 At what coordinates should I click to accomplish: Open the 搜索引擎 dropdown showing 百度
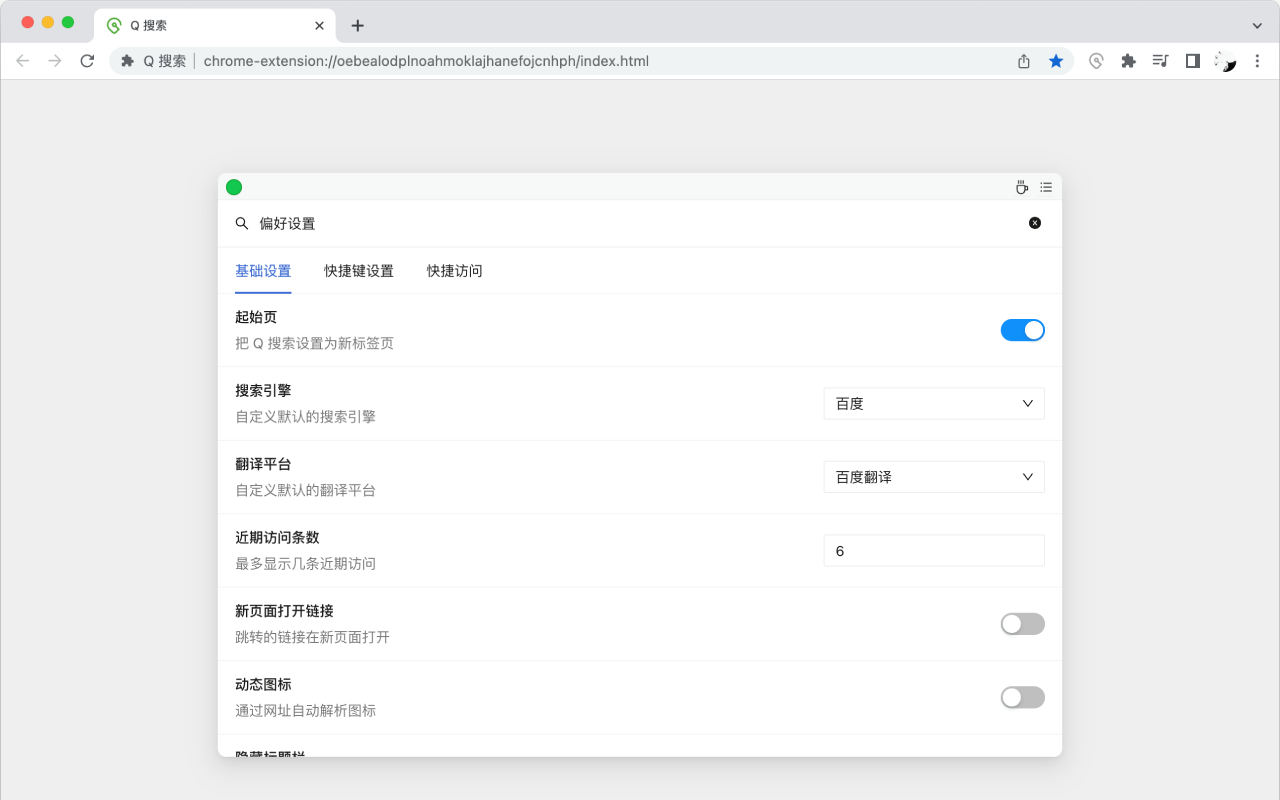point(934,403)
